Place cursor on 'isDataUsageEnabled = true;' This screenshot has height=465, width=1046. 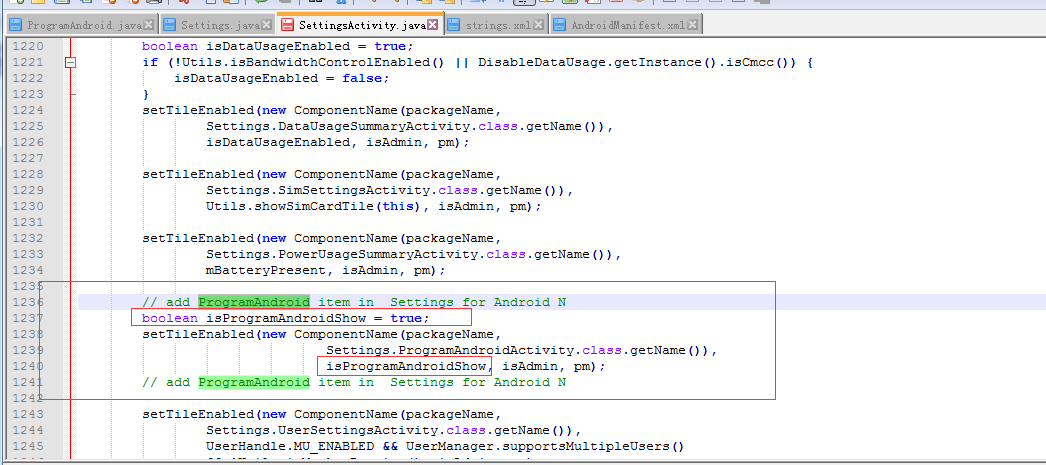[x=310, y=47]
